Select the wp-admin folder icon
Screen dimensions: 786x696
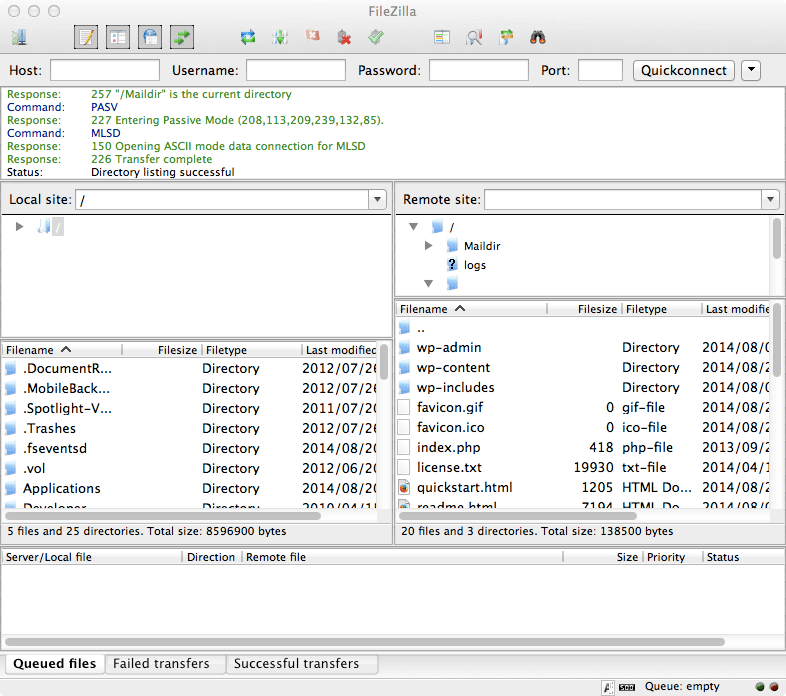tap(405, 347)
